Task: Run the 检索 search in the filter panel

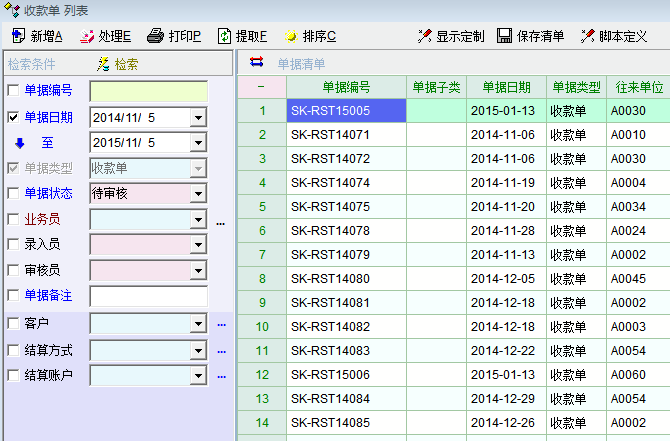Action: tap(118, 64)
